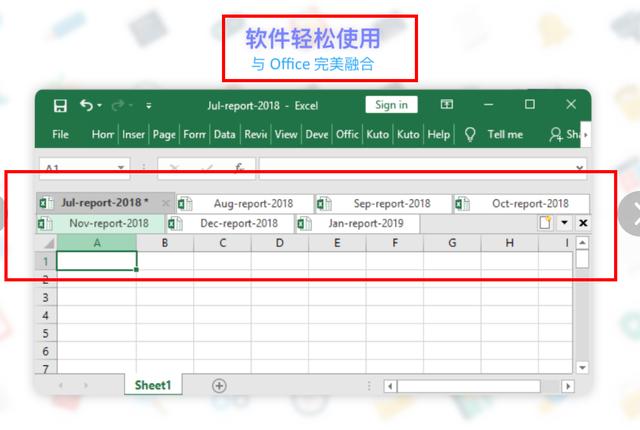Select the Sheet1 worksheet tab
This screenshot has width=640, height=430.
(153, 385)
